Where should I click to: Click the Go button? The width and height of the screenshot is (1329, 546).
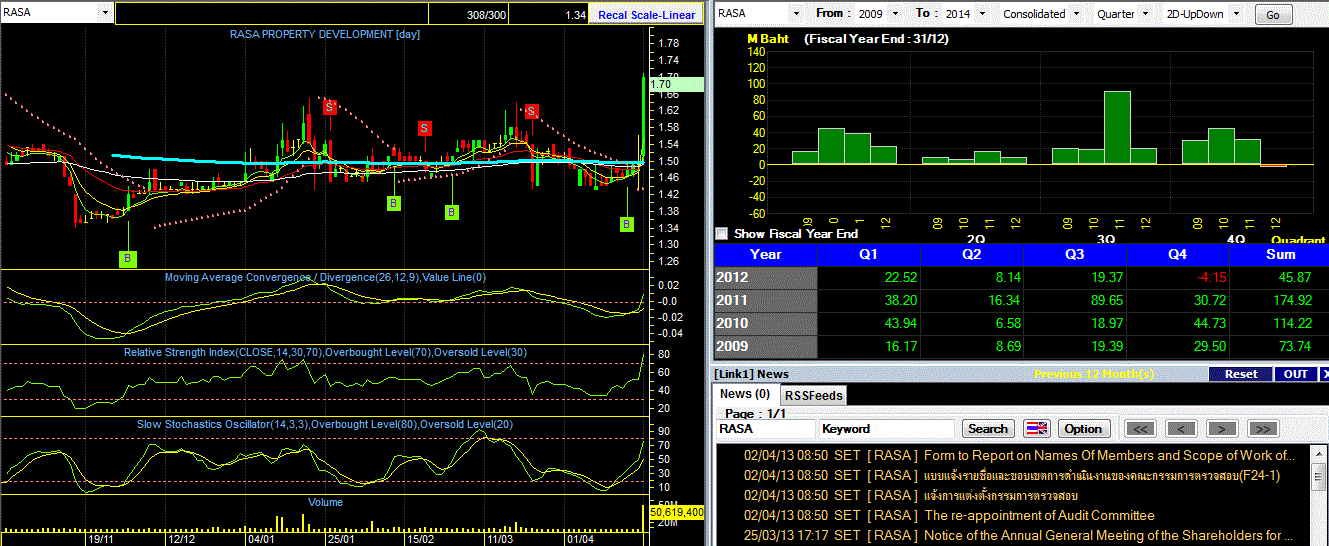point(1273,15)
